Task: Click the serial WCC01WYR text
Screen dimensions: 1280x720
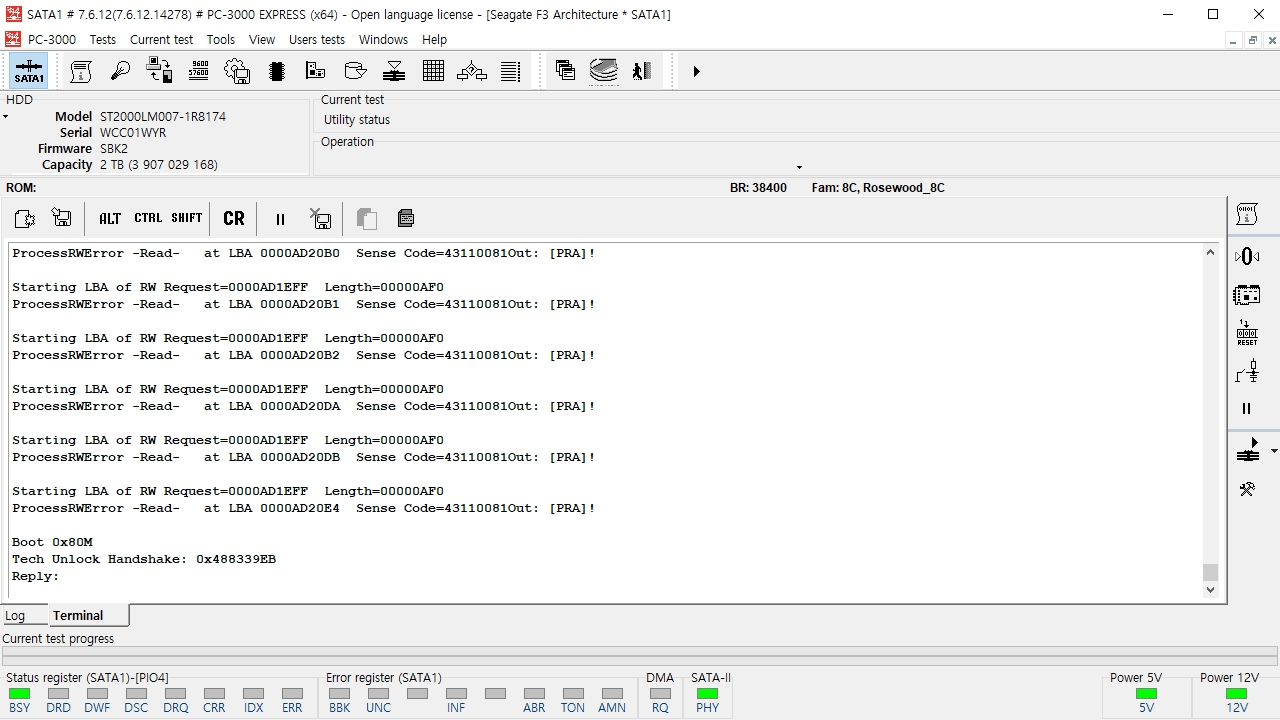Action: click(x=133, y=132)
